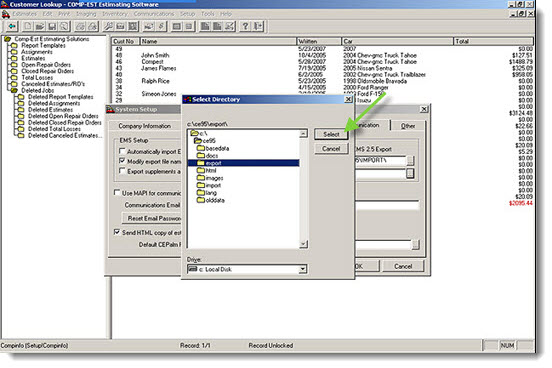Click the back arrow toolbar icon
This screenshot has width=552, height=368.
tap(12, 26)
